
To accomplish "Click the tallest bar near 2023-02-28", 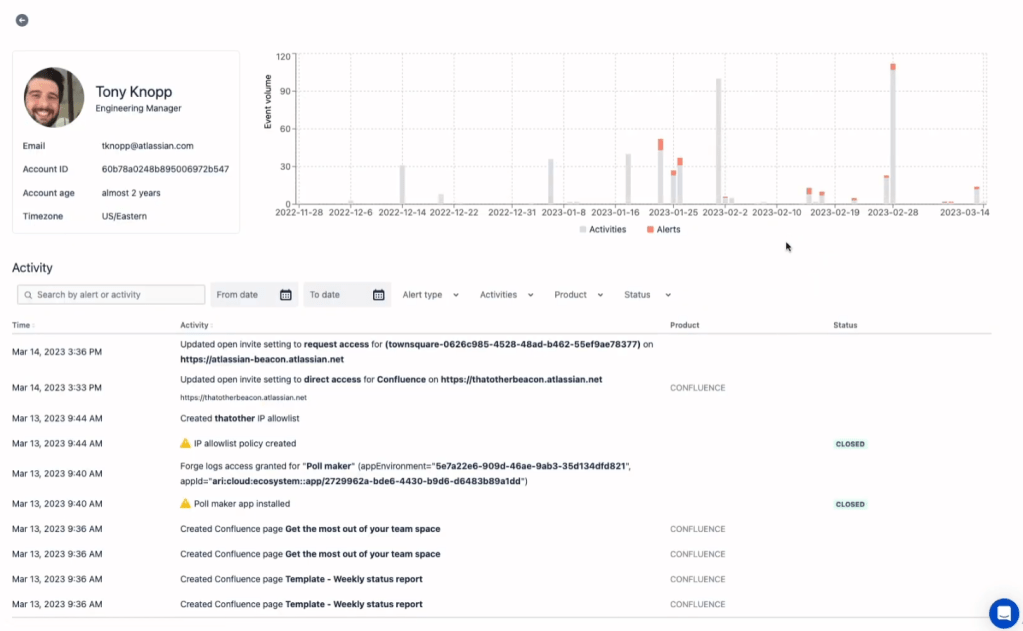I will pyautogui.click(x=892, y=135).
